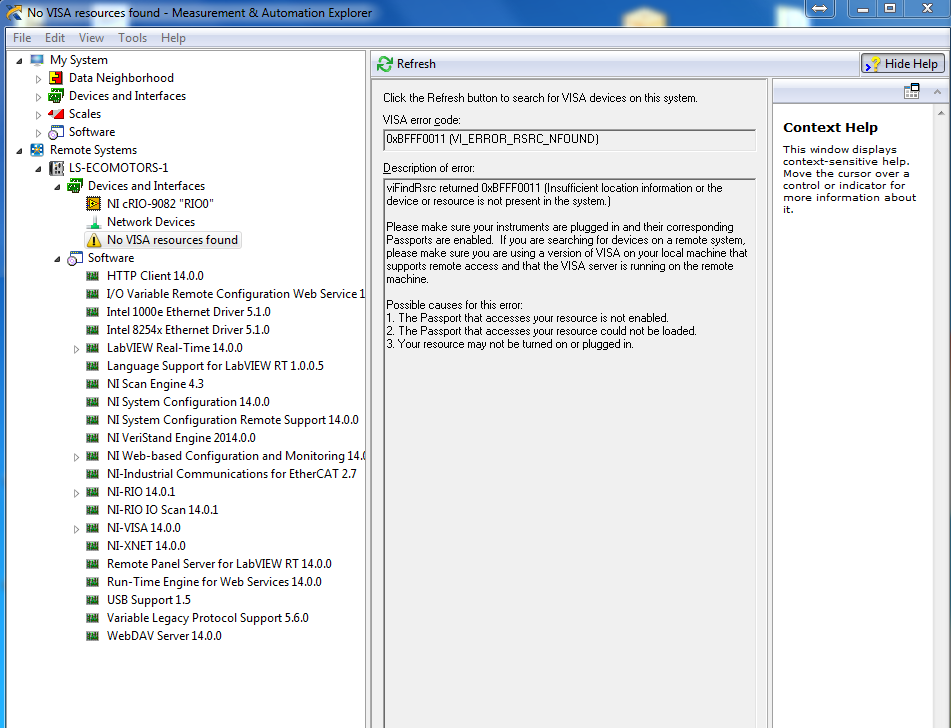
Task: Collapse the LS-ECOMOTORS-1 node
Action: (38, 169)
